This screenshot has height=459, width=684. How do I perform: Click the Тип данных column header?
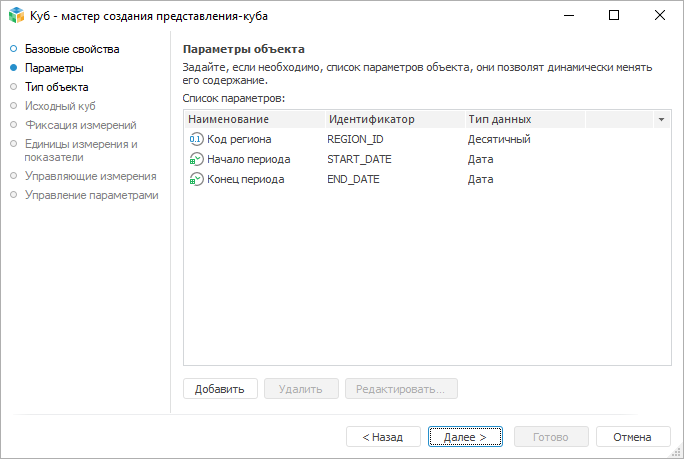pos(500,119)
